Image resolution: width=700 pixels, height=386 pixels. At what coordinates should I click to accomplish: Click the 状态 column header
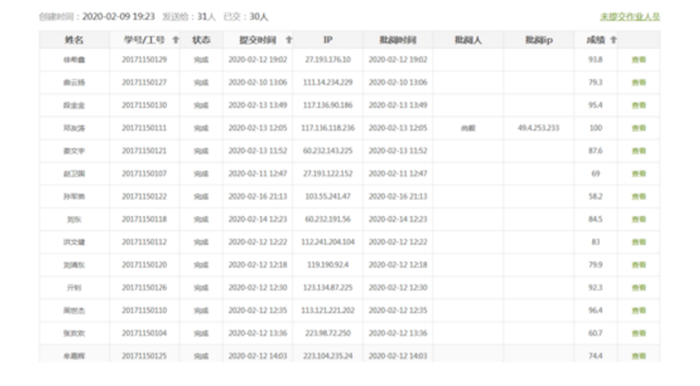201,40
